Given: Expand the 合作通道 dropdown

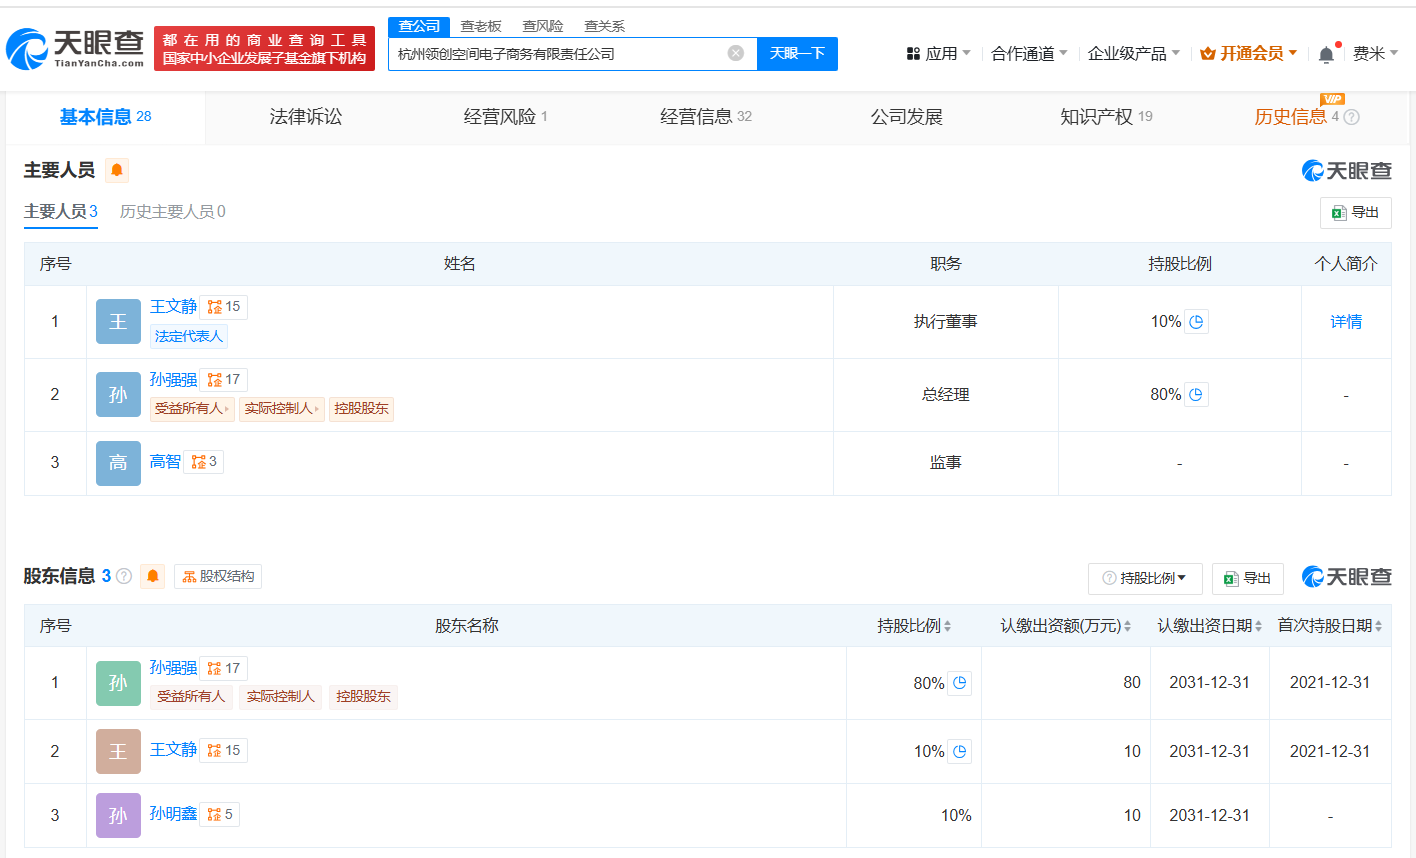Looking at the screenshot, I should tap(1029, 53).
